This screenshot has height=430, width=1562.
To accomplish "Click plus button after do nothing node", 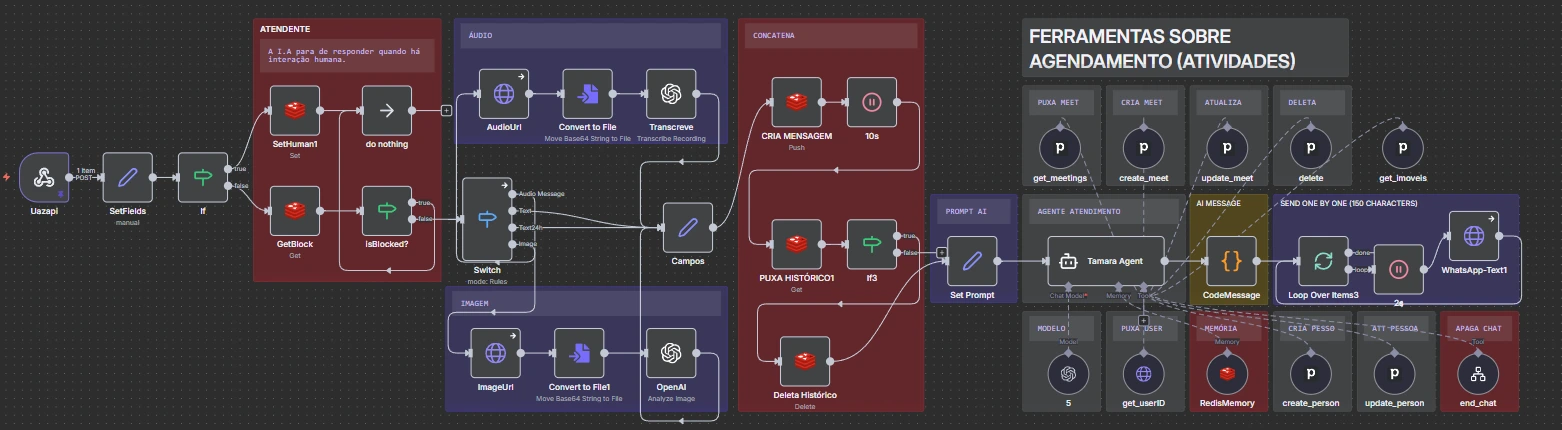I will [446, 110].
